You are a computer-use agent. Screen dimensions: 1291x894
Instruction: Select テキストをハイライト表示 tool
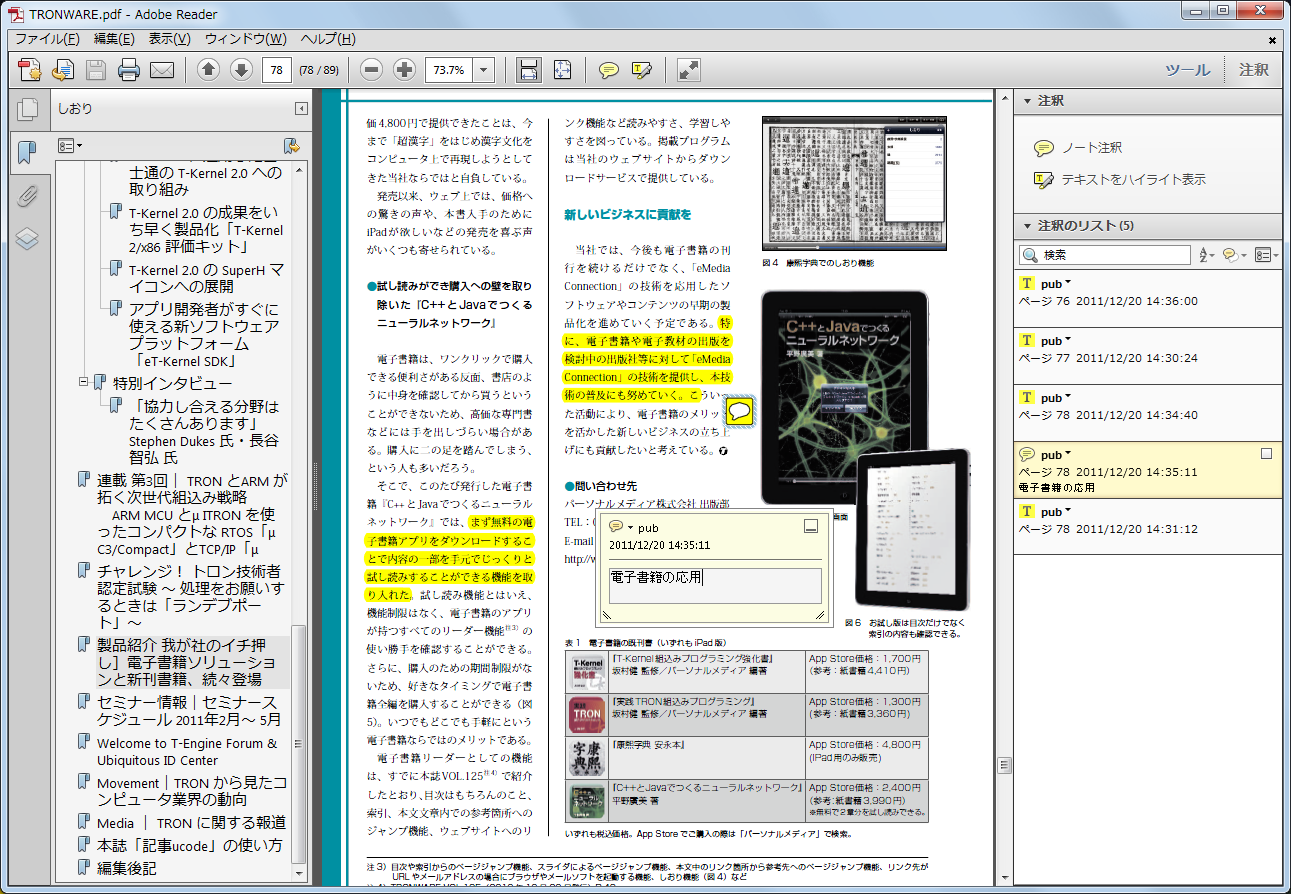pyautogui.click(x=1119, y=180)
